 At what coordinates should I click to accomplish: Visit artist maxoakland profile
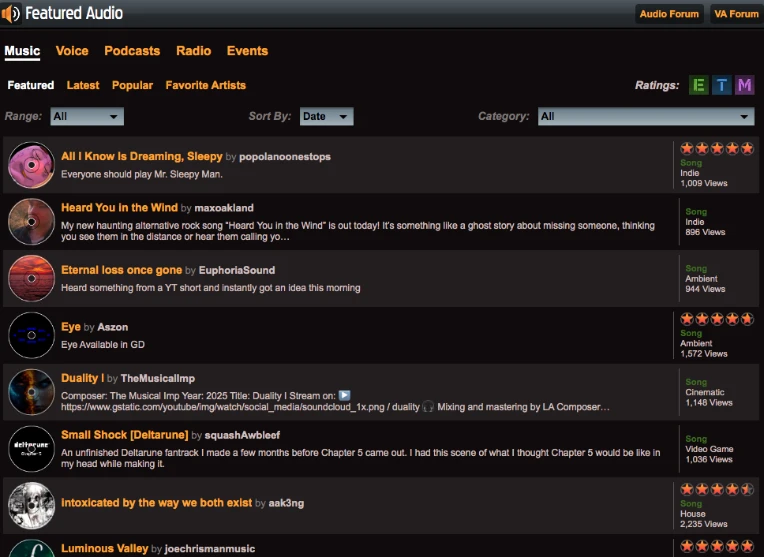coord(224,208)
